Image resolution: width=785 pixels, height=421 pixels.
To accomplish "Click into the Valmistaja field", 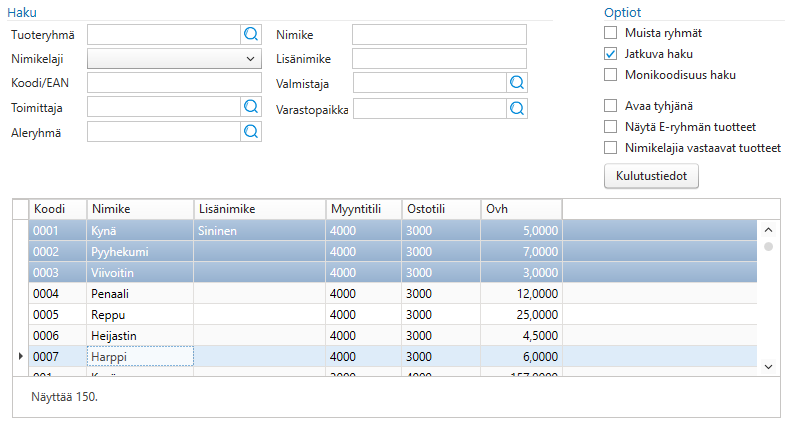I will coord(430,83).
